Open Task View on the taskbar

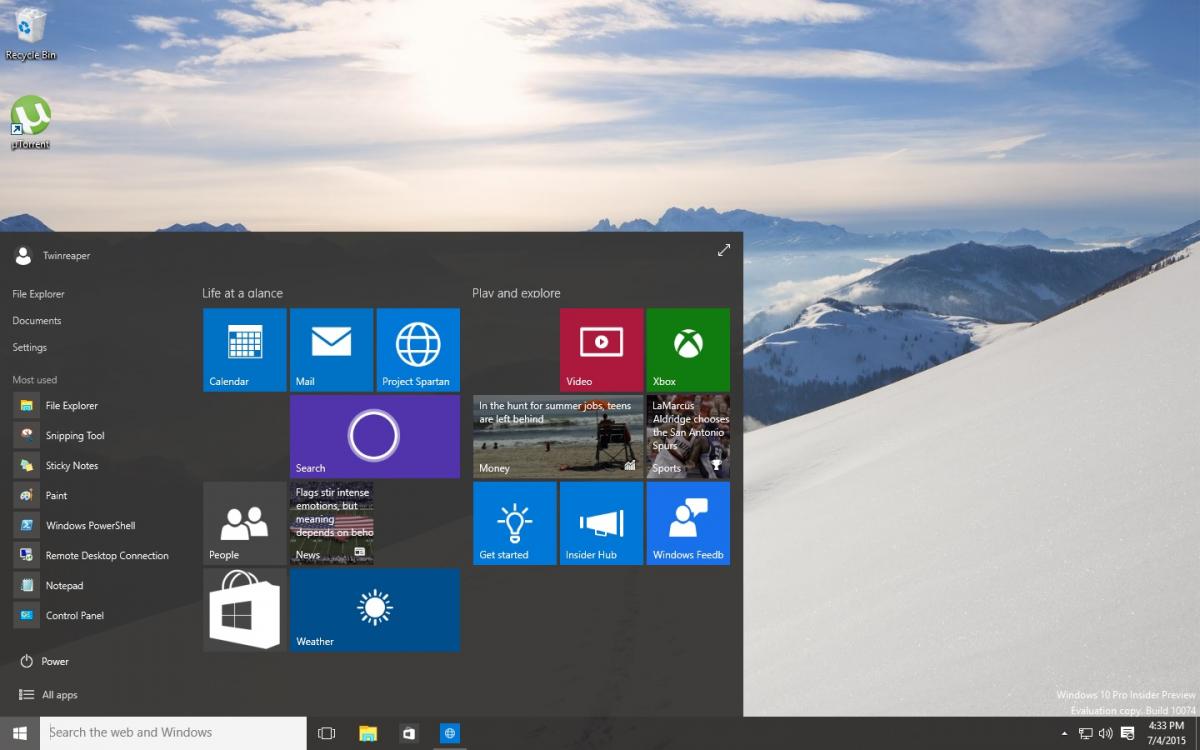click(326, 733)
